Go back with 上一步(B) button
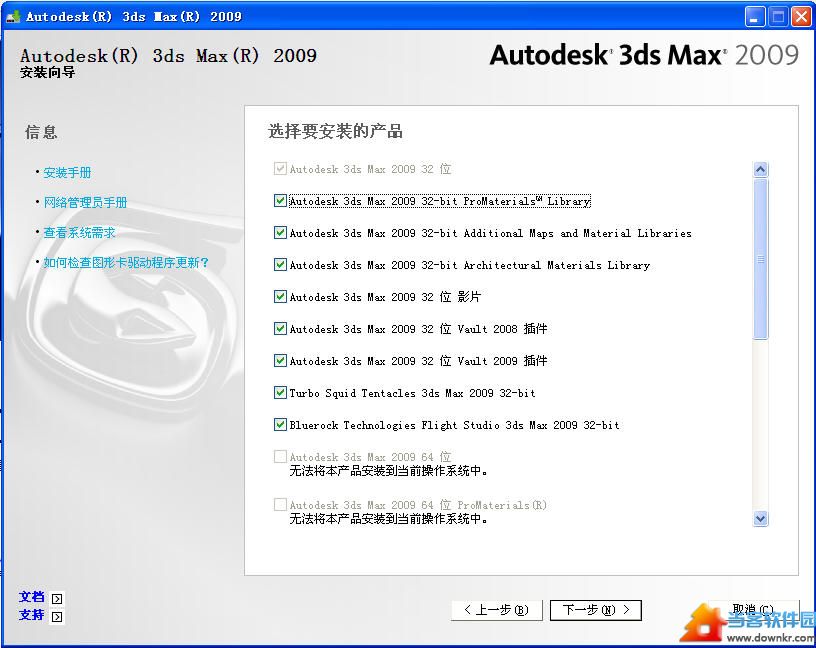The width and height of the screenshot is (816, 648). click(496, 610)
